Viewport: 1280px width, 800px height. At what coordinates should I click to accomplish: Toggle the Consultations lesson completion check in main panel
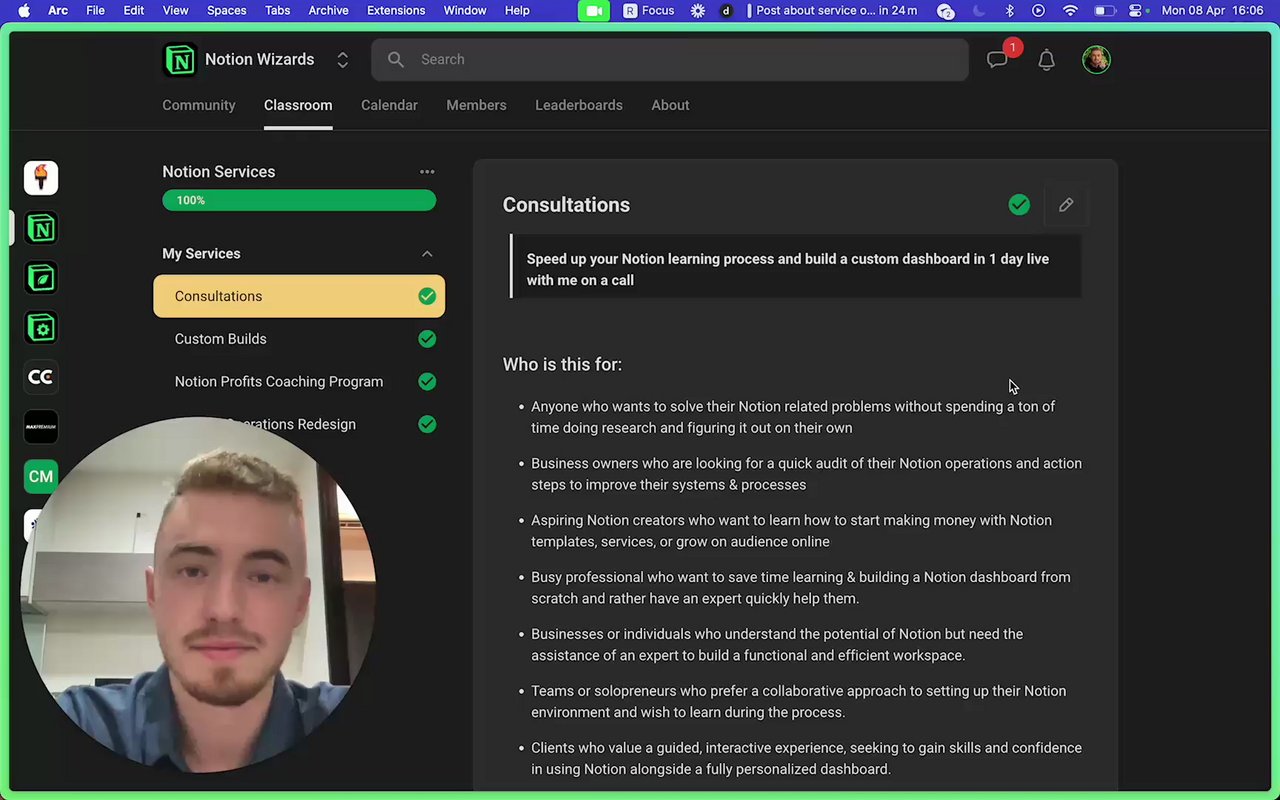coord(1019,205)
